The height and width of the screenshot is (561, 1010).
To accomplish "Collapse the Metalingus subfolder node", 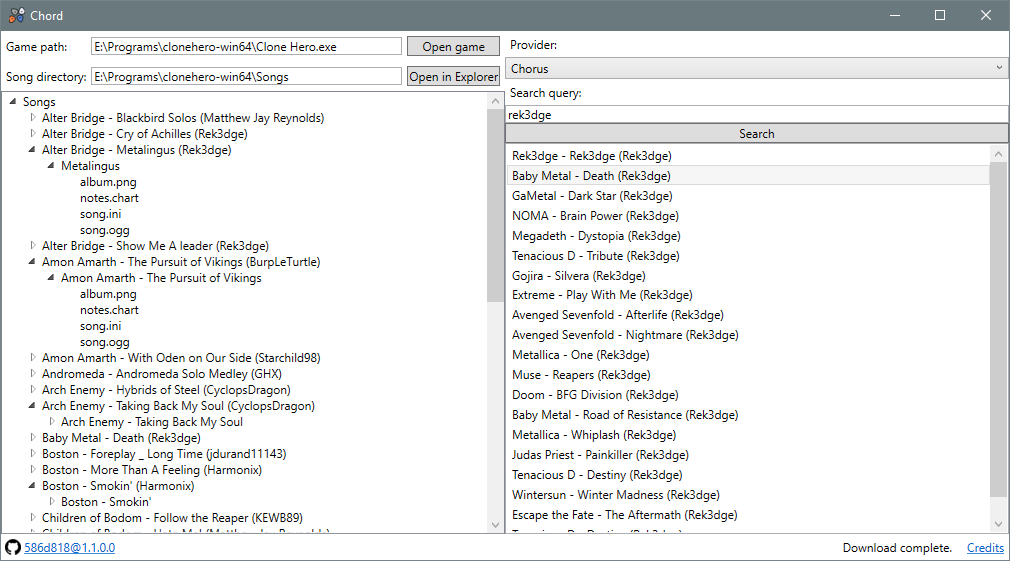I will 51,166.
